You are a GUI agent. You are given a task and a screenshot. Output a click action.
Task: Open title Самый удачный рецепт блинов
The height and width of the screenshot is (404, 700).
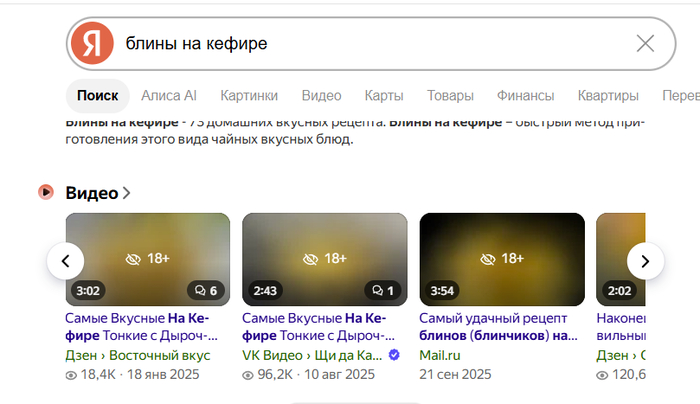498,327
